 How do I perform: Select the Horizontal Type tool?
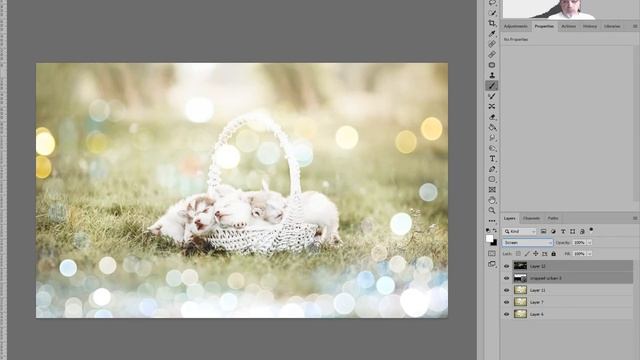click(x=492, y=158)
